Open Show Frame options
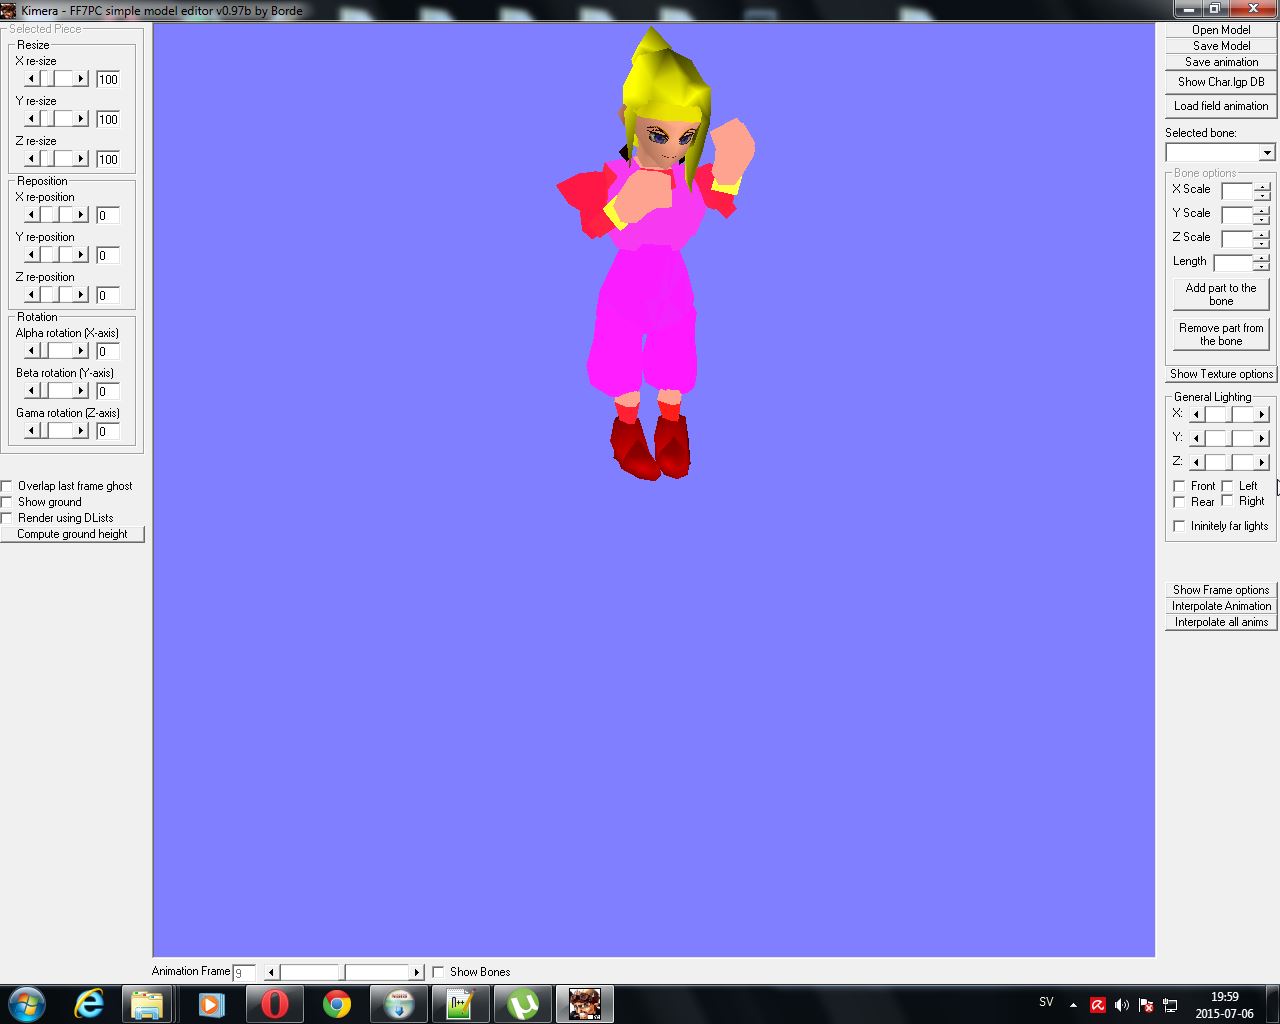Image resolution: width=1280 pixels, height=1024 pixels. tap(1221, 590)
